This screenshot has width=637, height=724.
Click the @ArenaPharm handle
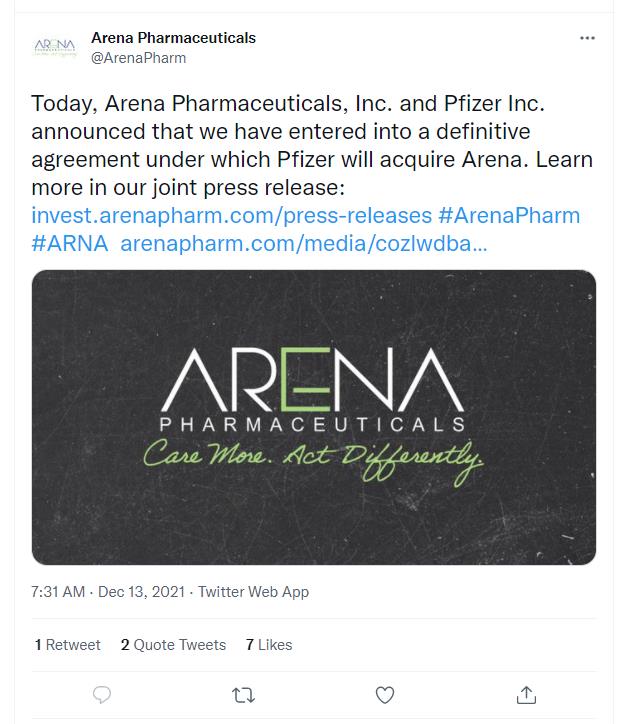[x=138, y=58]
